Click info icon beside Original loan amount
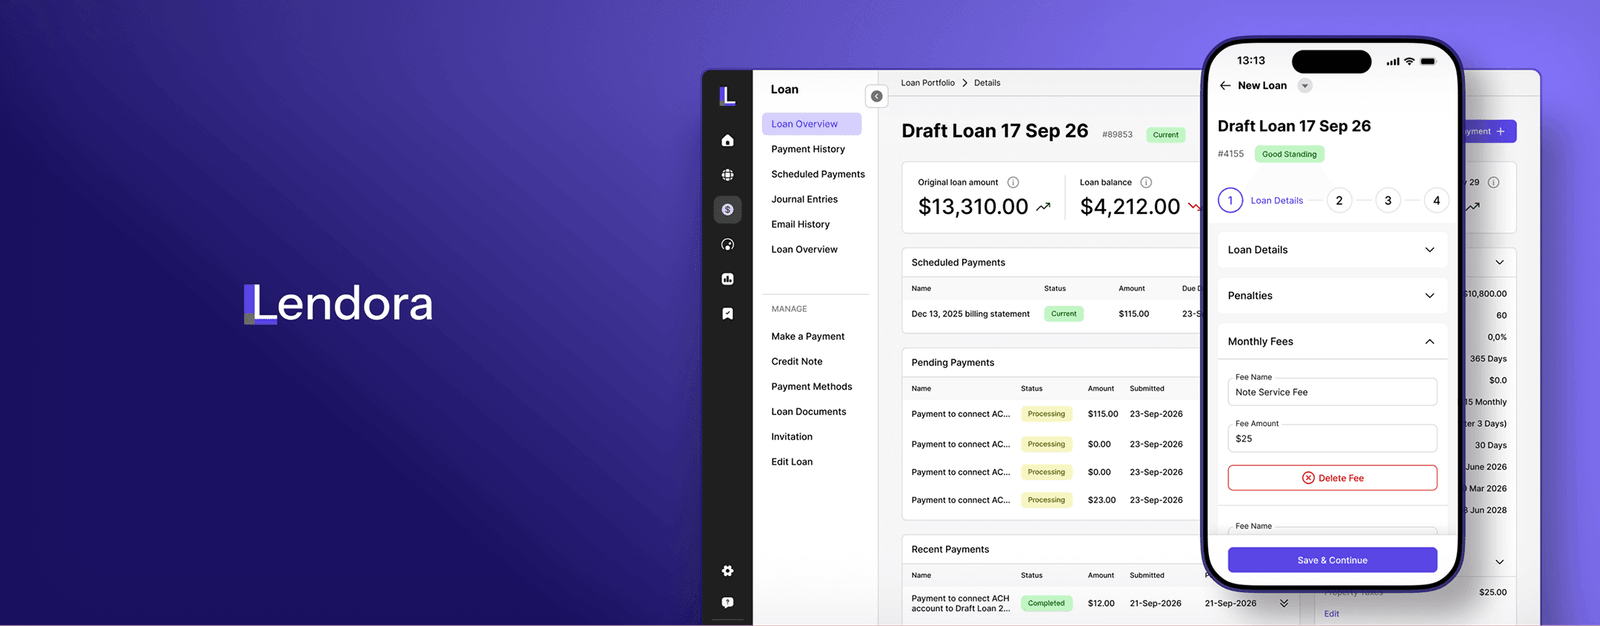 coord(1013,182)
